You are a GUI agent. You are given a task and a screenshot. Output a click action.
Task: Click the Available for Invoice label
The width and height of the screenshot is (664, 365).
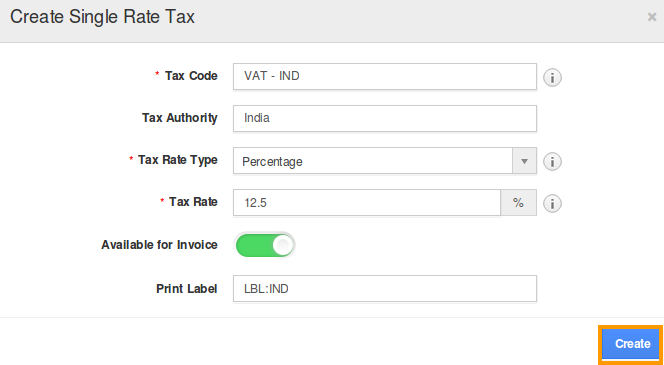click(x=159, y=245)
